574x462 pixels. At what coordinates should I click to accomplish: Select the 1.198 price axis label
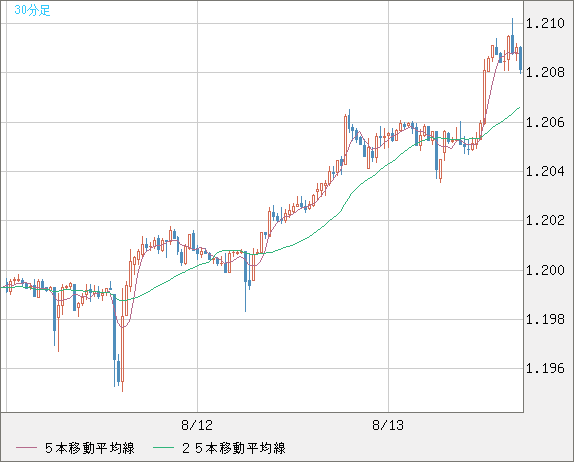pos(545,319)
